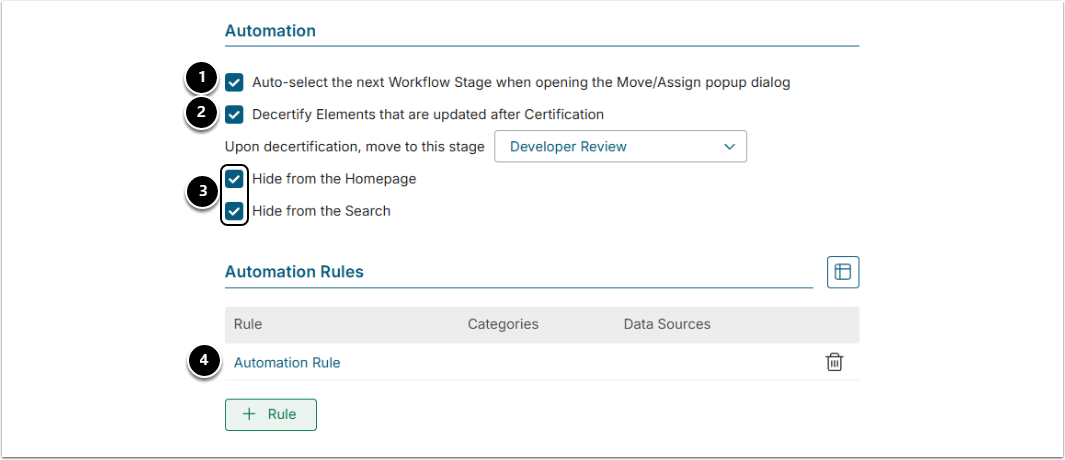The image size is (1065, 460).
Task: Open the Developer Review stage dropdown
Action: click(620, 146)
